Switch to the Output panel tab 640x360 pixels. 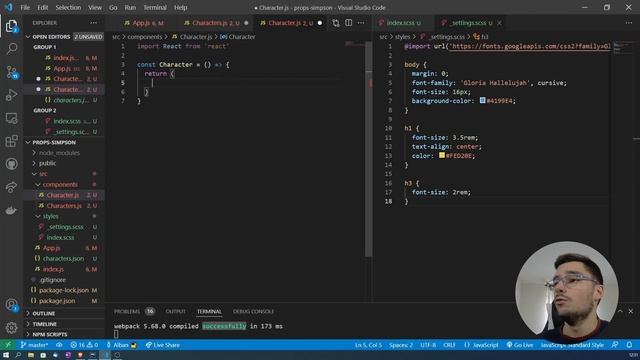(x=176, y=311)
